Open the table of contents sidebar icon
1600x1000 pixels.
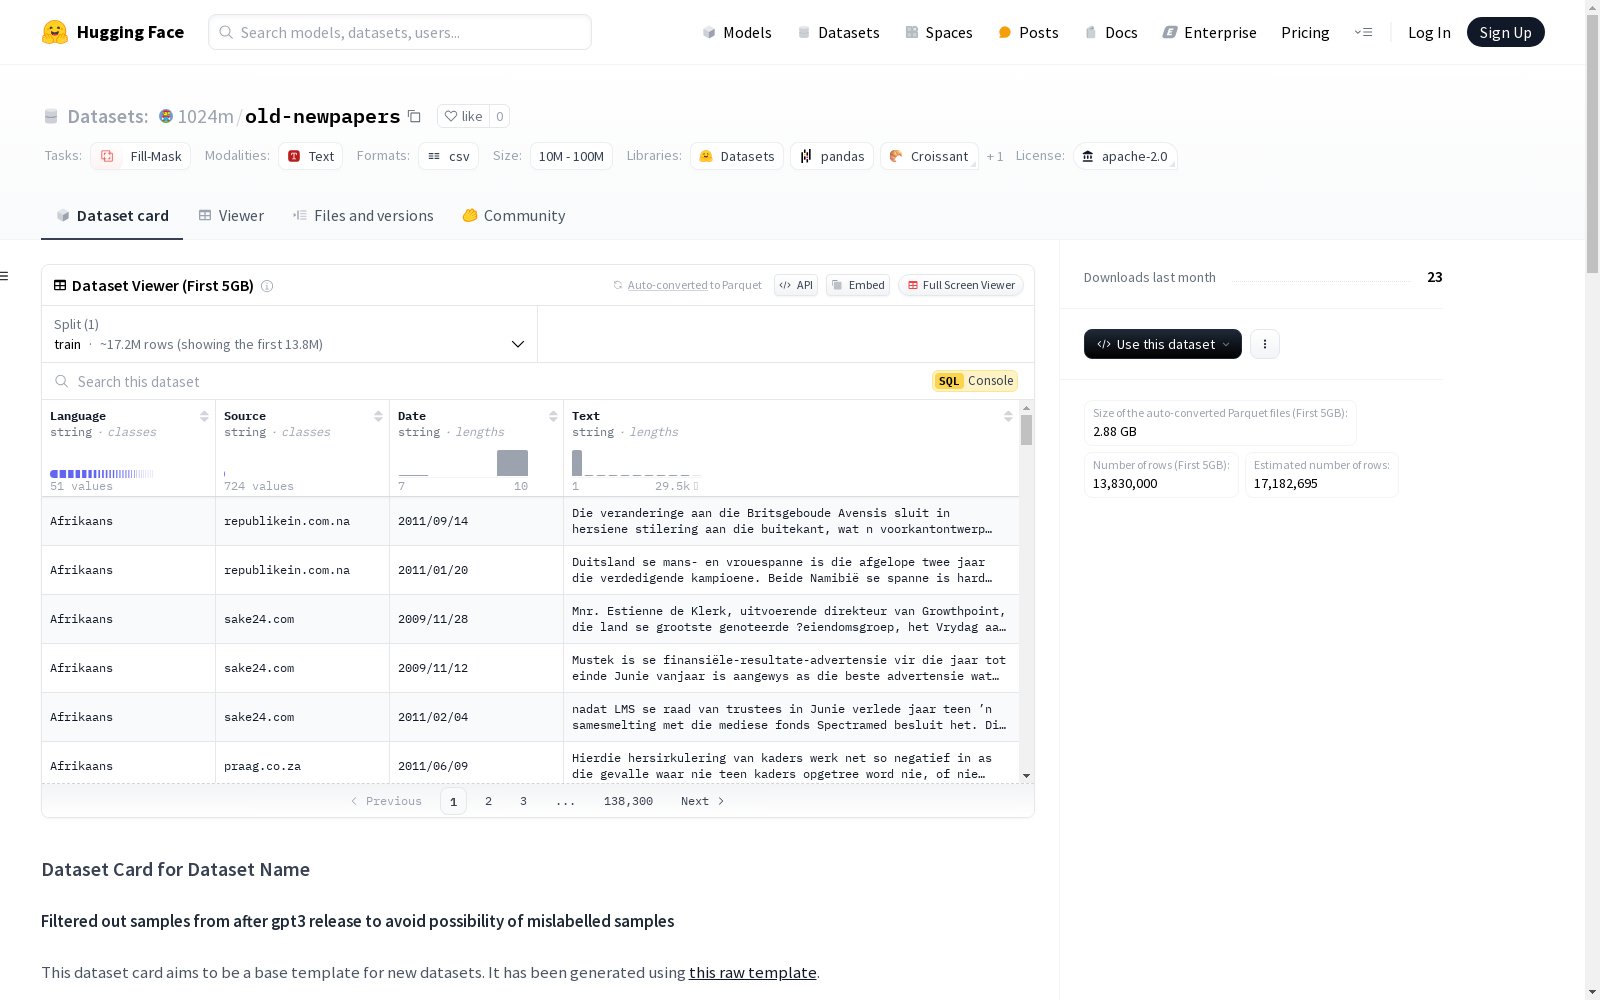(x=5, y=276)
